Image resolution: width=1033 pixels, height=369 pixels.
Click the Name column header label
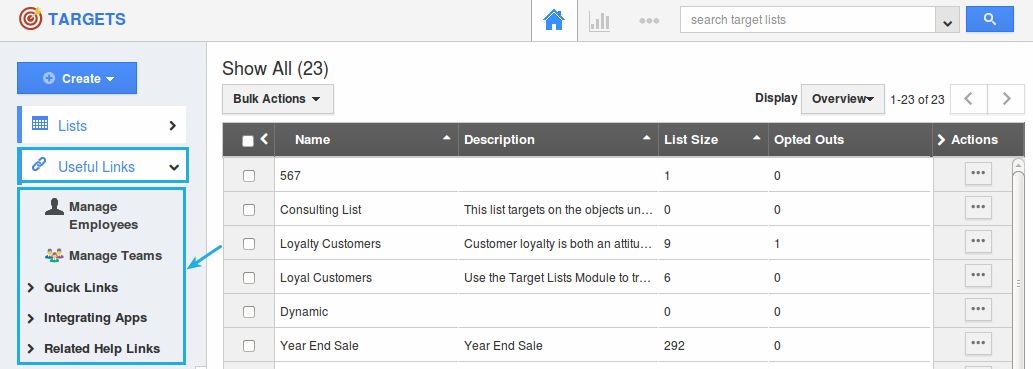(312, 140)
